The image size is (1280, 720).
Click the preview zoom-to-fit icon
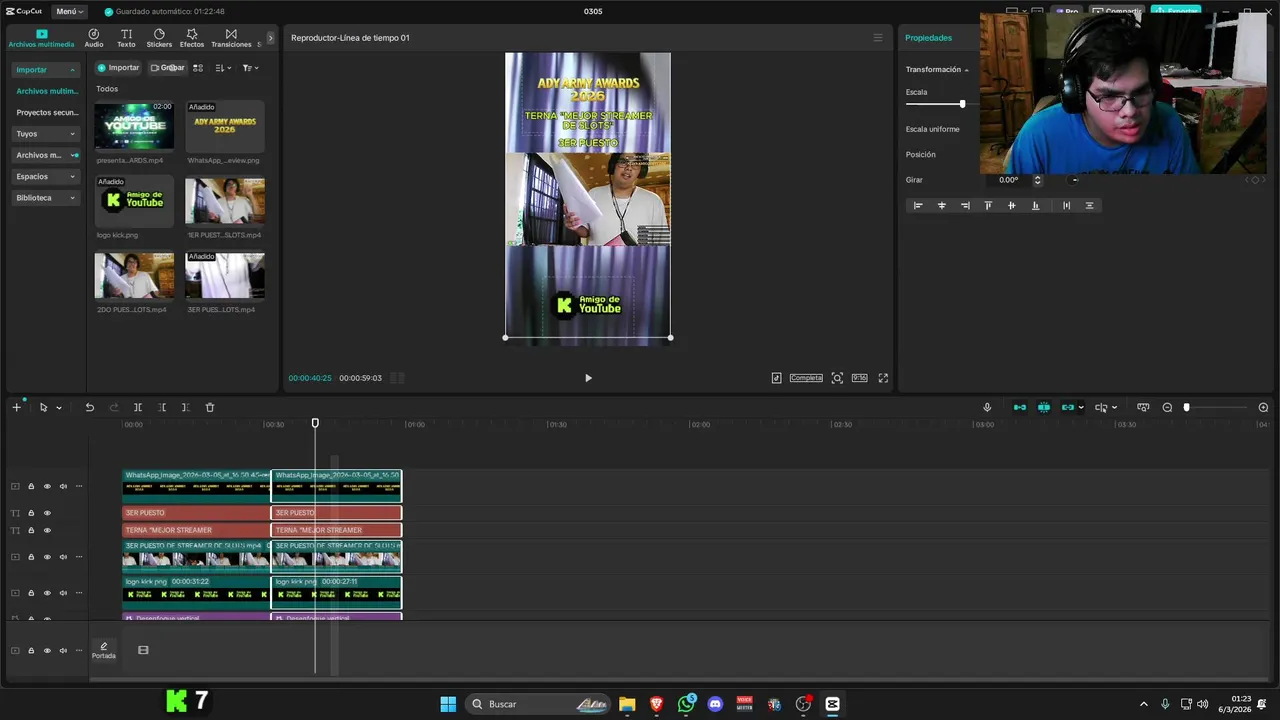tap(837, 378)
